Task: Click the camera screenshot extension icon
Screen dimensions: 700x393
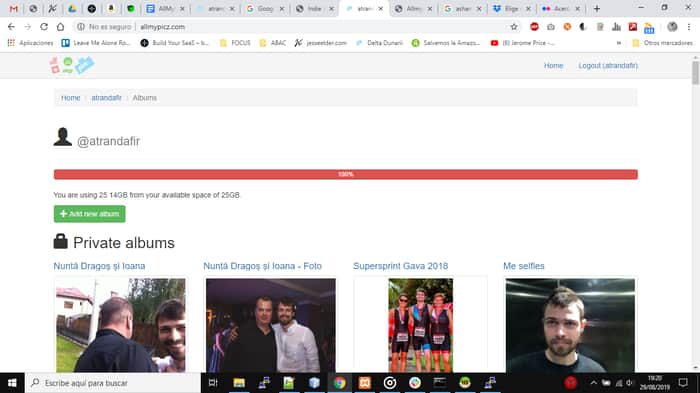Action: 551,27
